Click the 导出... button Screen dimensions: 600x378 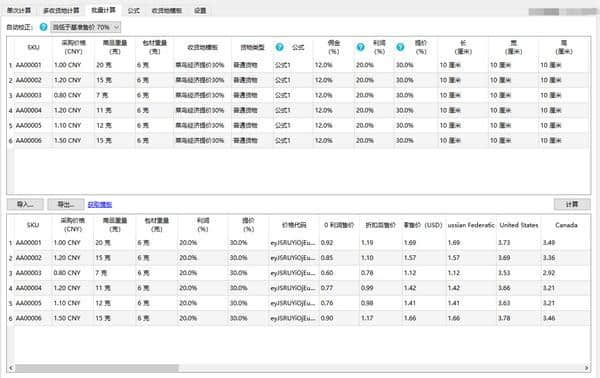point(66,204)
